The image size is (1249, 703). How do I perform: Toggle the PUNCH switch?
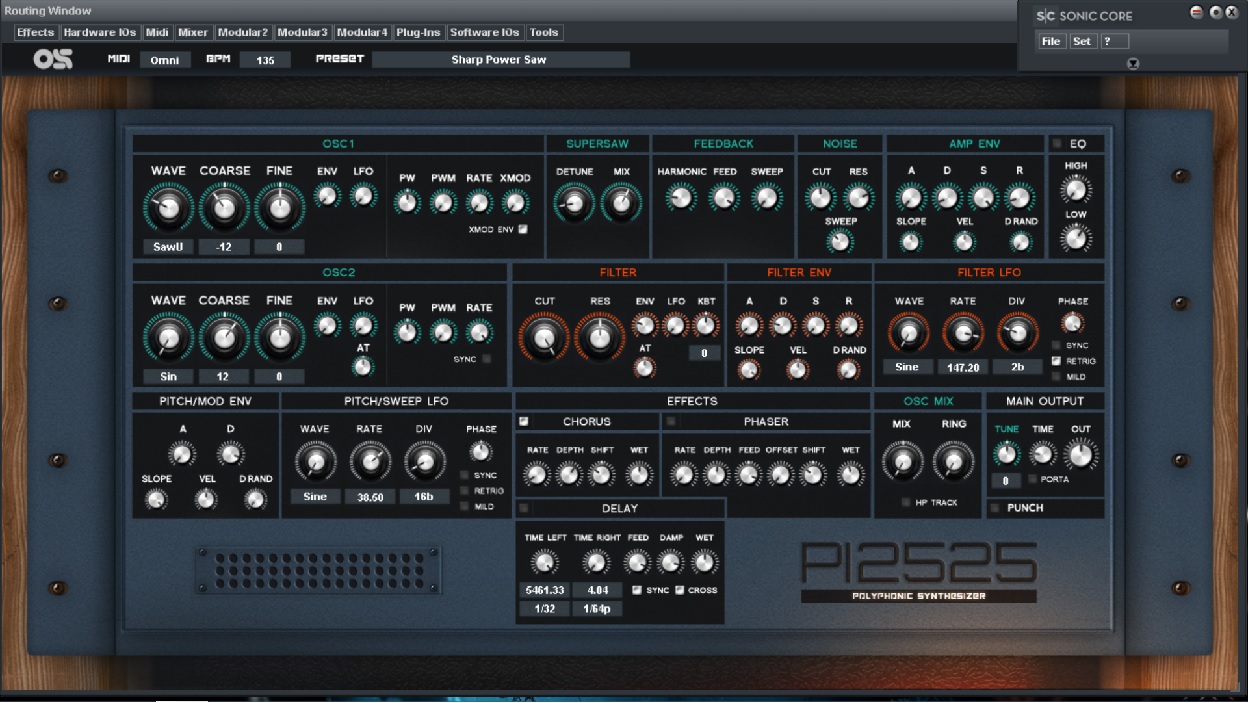[x=995, y=508]
